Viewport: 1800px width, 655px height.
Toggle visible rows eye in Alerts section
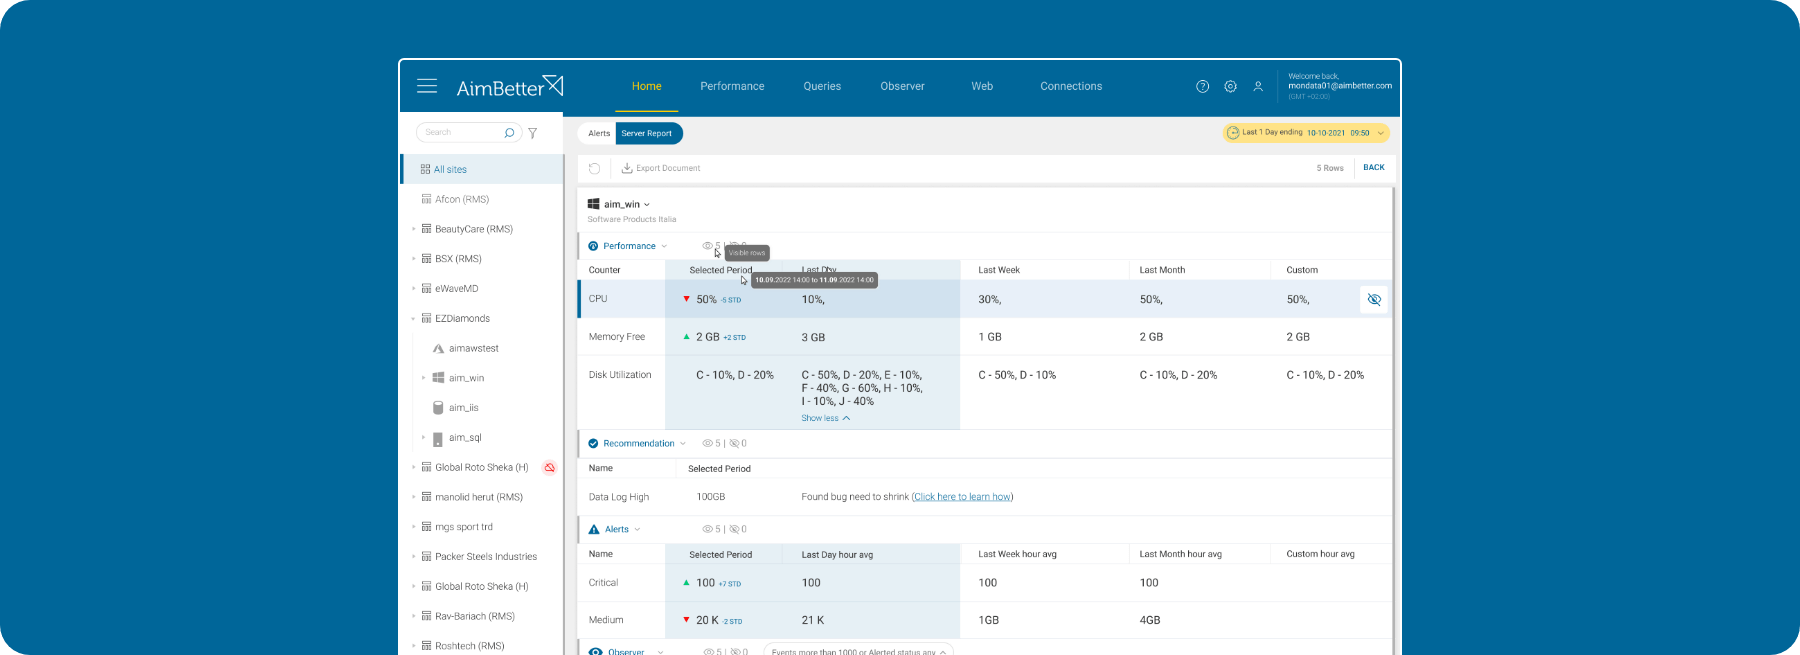tap(707, 529)
